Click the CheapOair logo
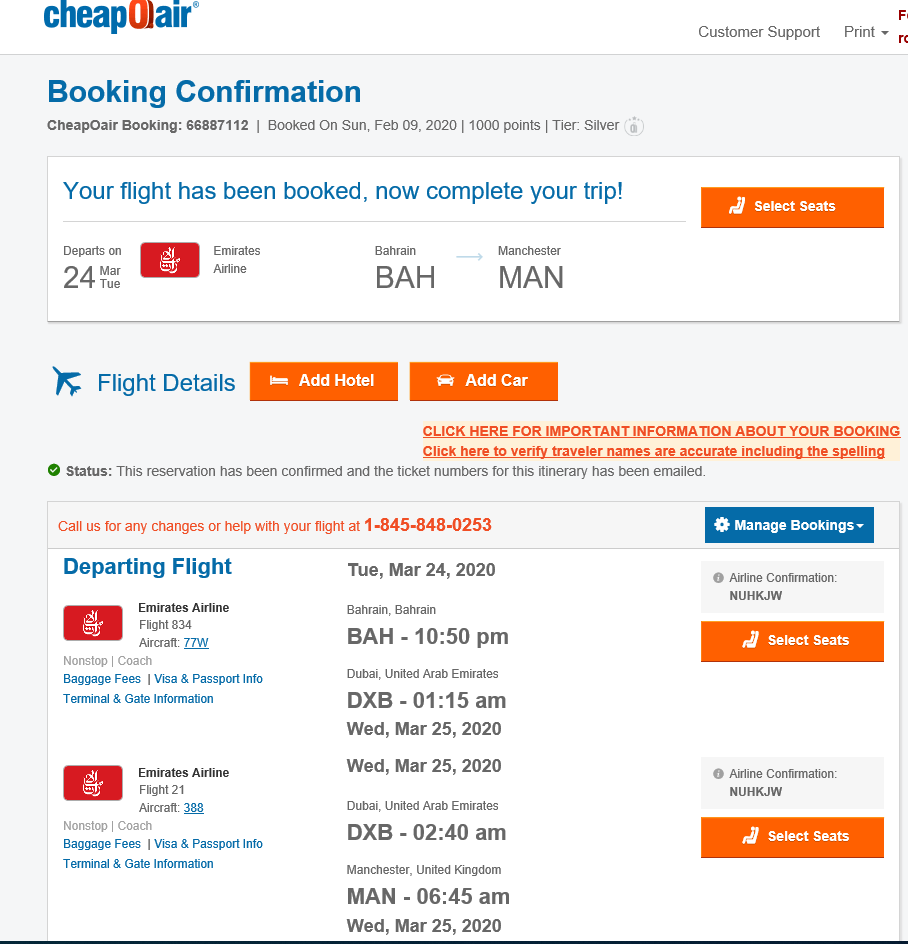The image size is (908, 944). coord(121,16)
